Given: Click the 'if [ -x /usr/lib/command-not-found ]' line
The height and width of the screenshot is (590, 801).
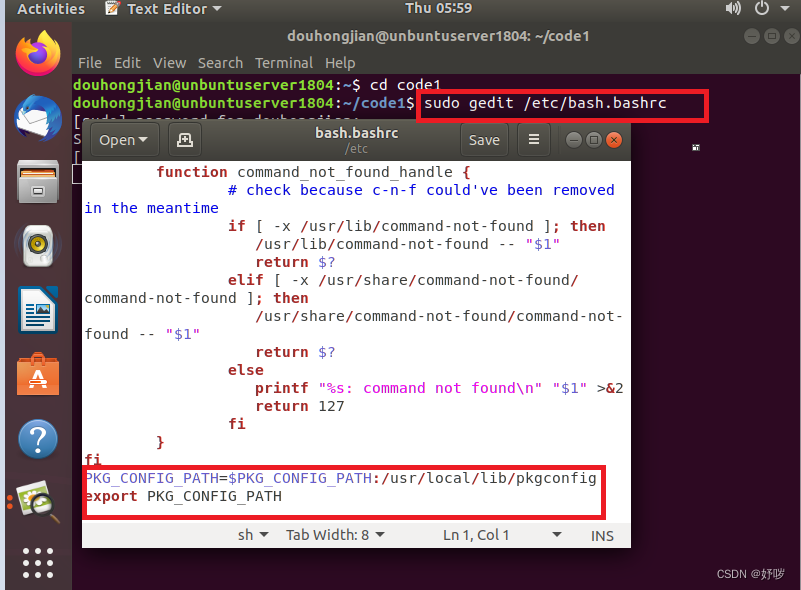Looking at the screenshot, I should pos(416,226).
